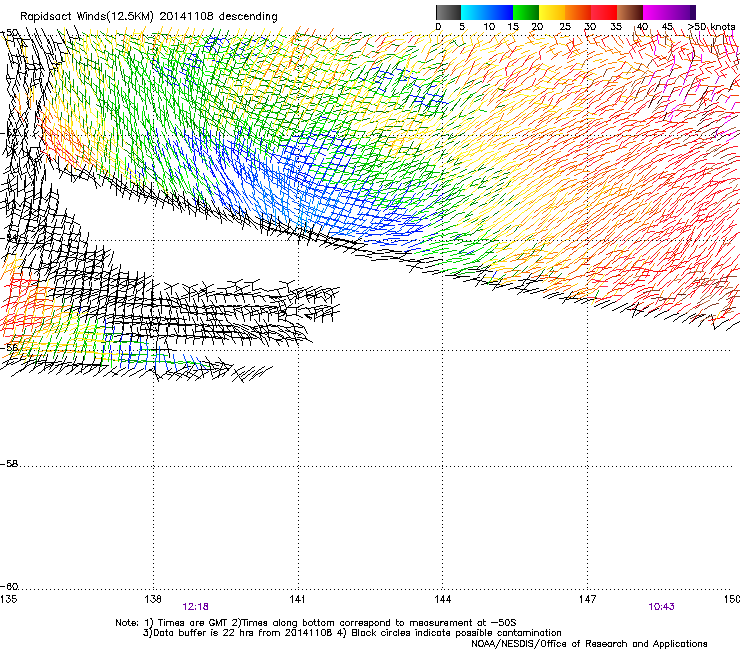The width and height of the screenshot is (740, 650).
Task: Click the 147 longitude axis label
Action: (587, 599)
